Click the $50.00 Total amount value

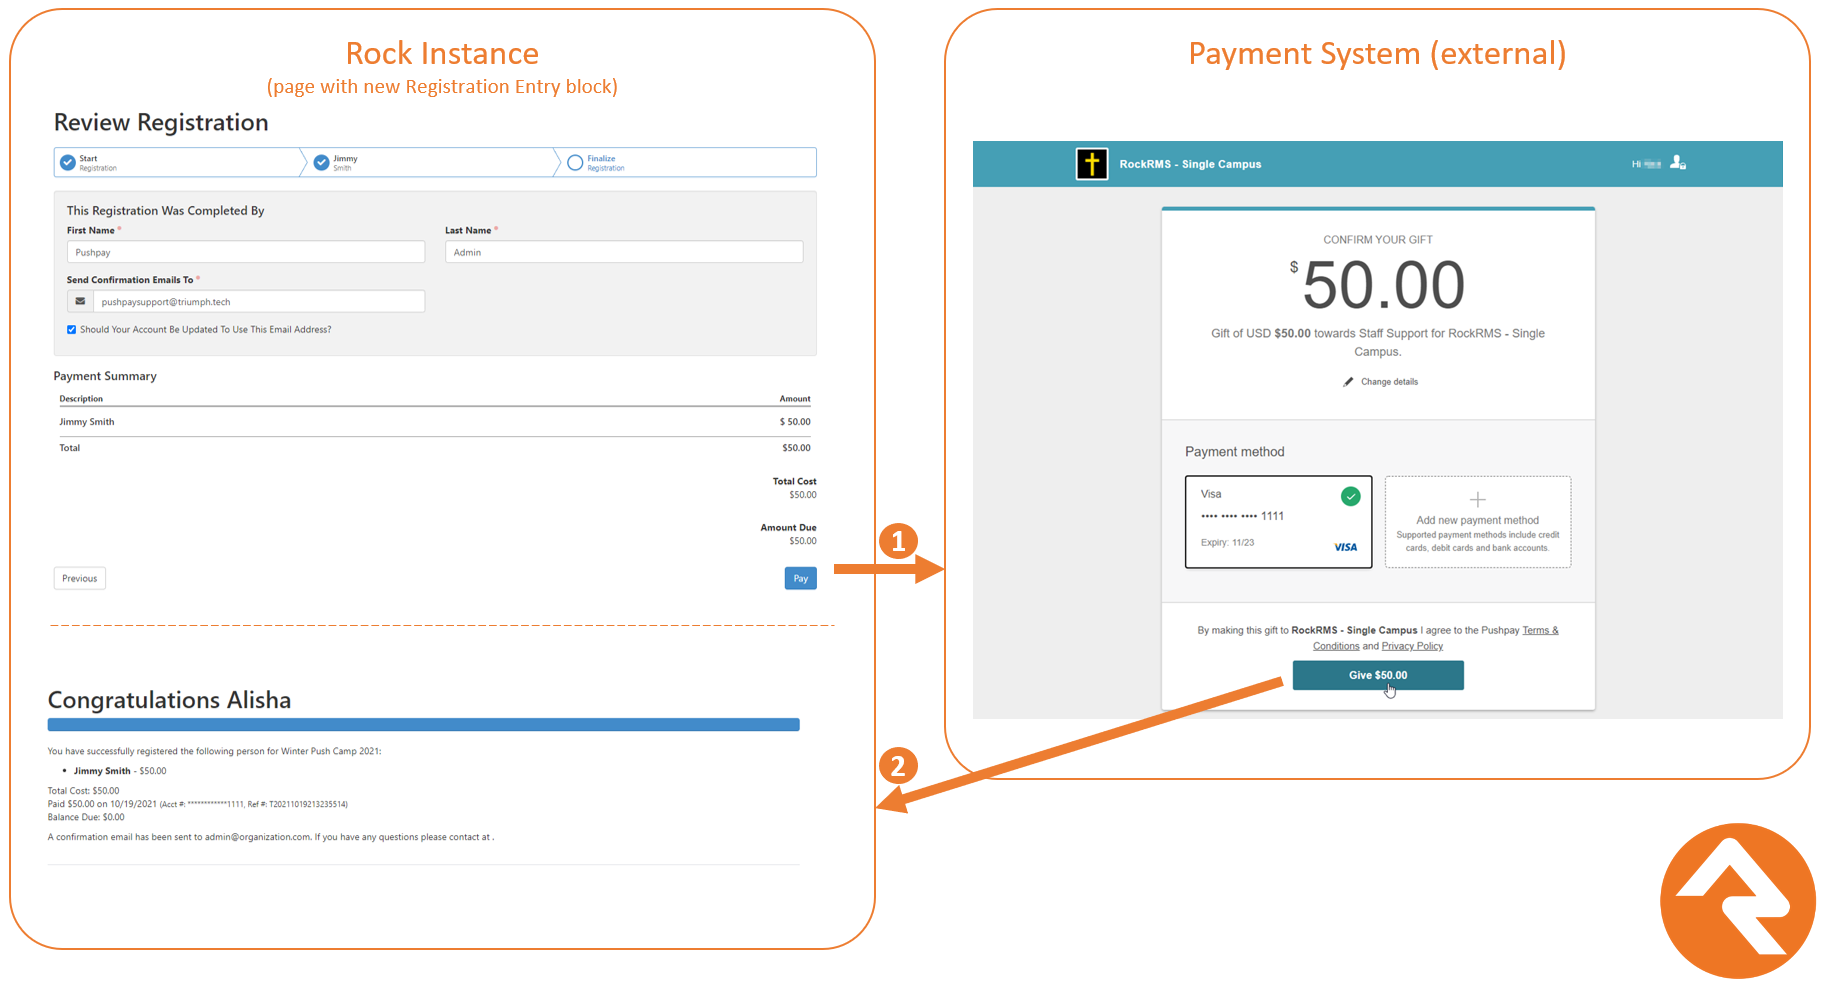[796, 448]
